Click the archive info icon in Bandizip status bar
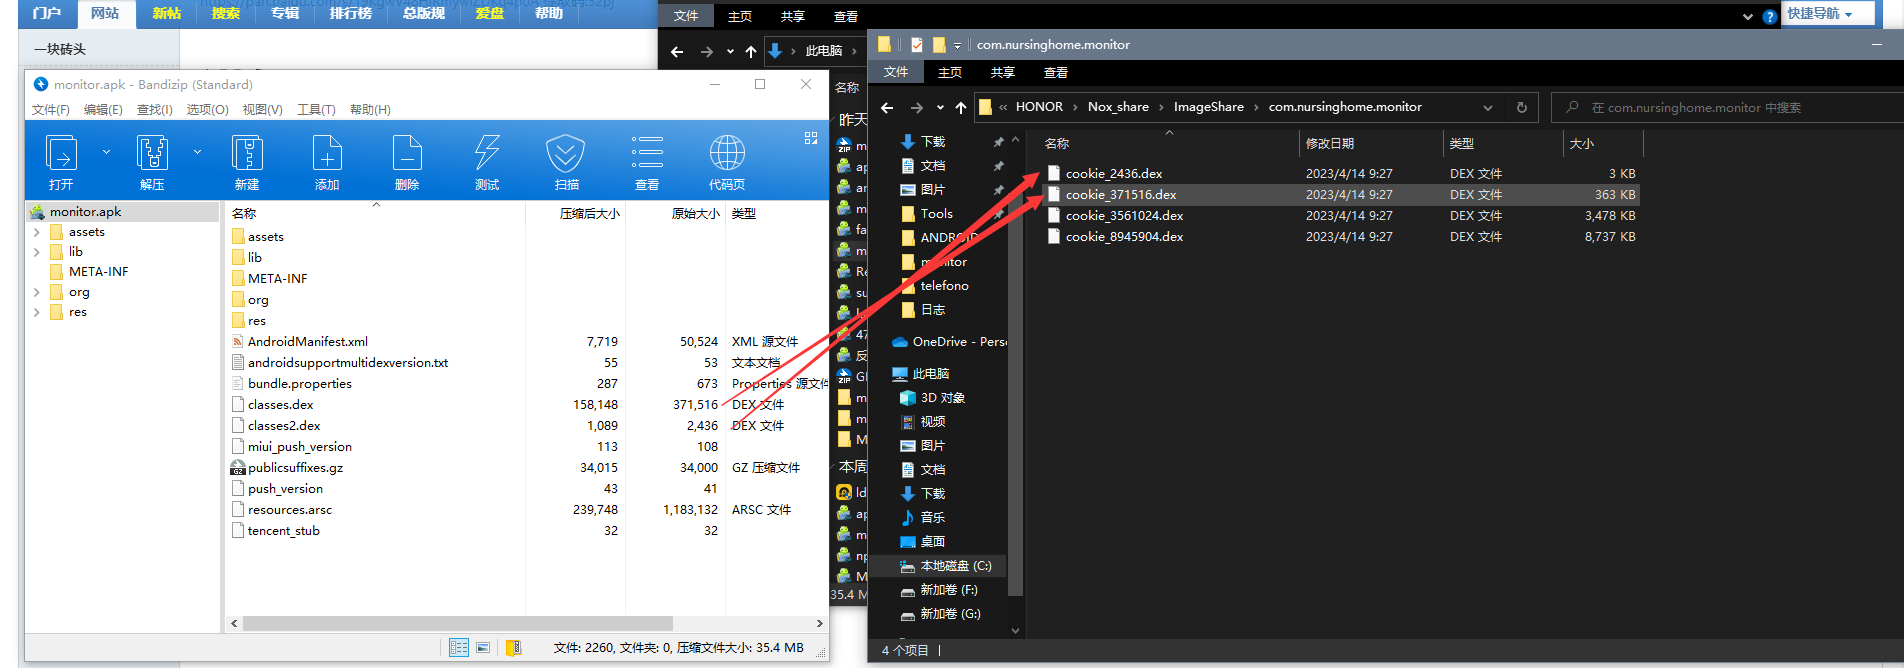The height and width of the screenshot is (668, 1904). pyautogui.click(x=514, y=648)
